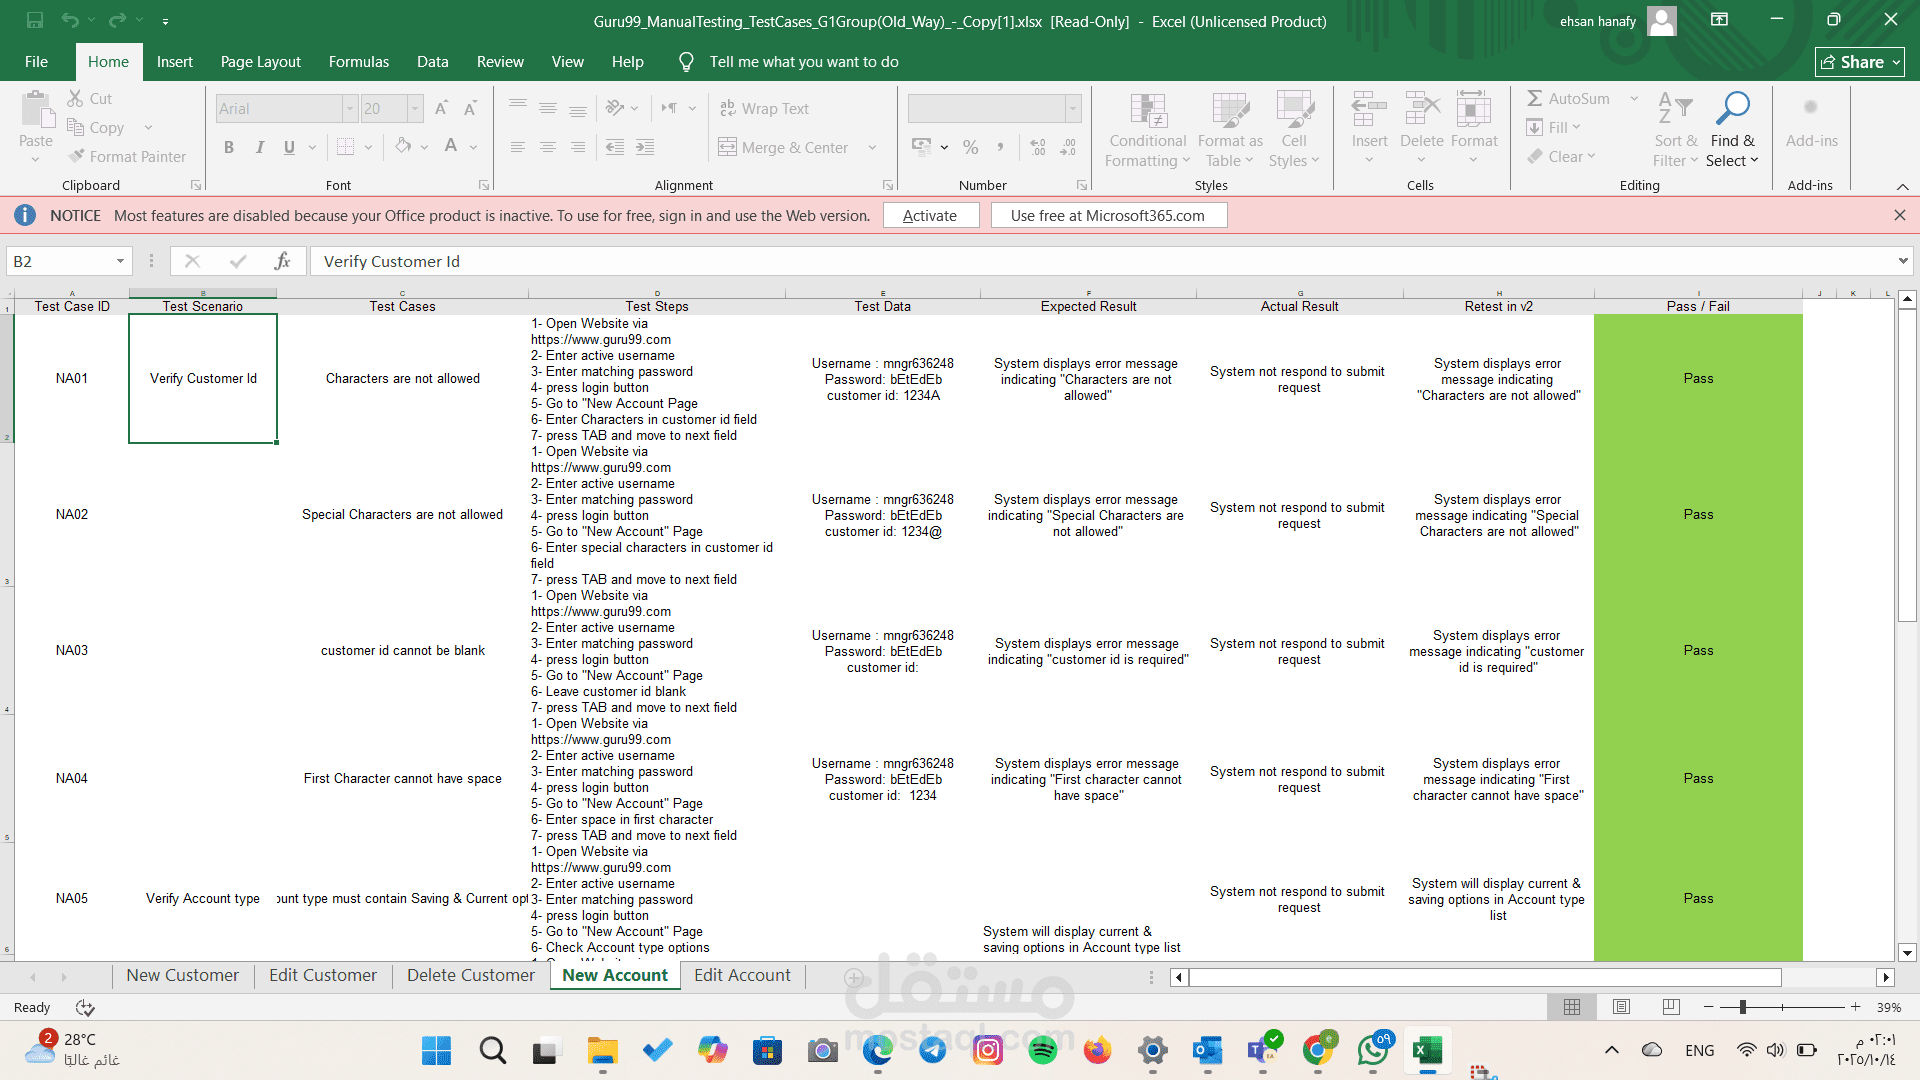Click the Insert Function fx icon

point(282,261)
